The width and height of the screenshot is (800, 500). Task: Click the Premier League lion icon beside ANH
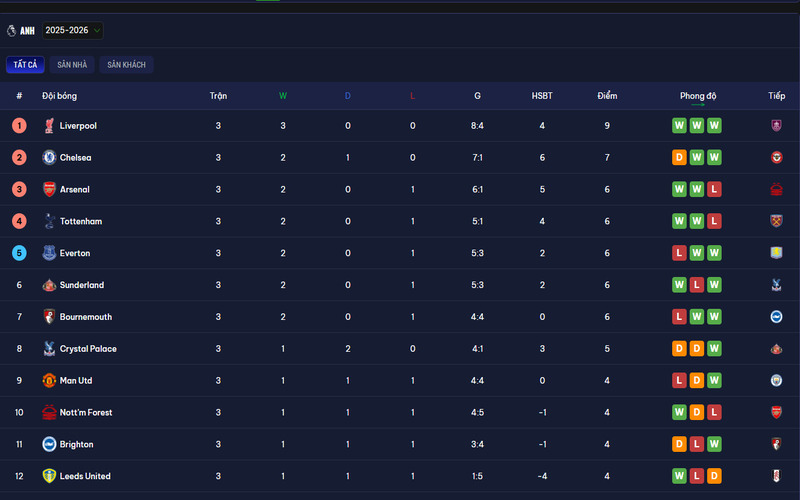click(x=11, y=31)
